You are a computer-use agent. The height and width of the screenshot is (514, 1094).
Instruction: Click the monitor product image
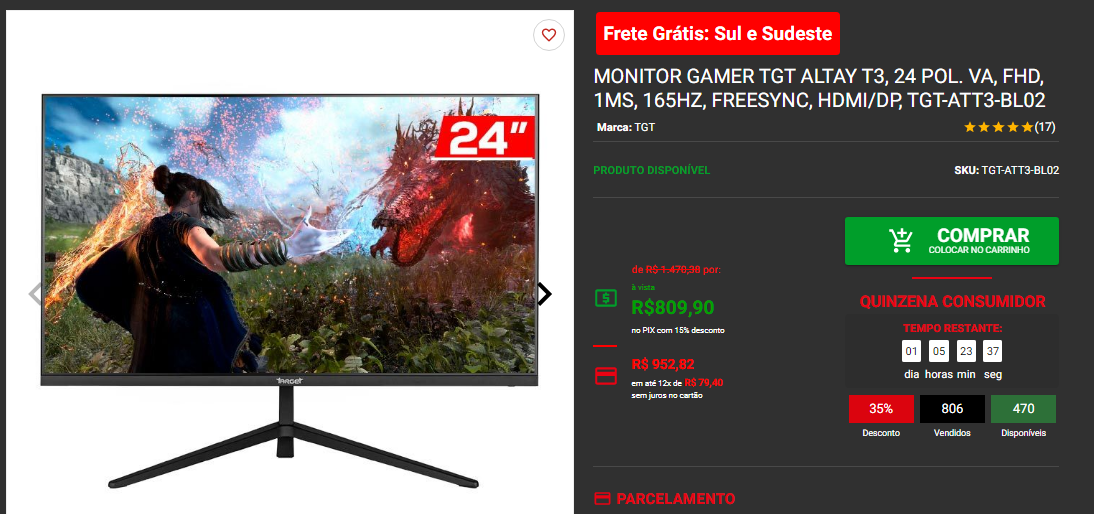tap(290, 291)
